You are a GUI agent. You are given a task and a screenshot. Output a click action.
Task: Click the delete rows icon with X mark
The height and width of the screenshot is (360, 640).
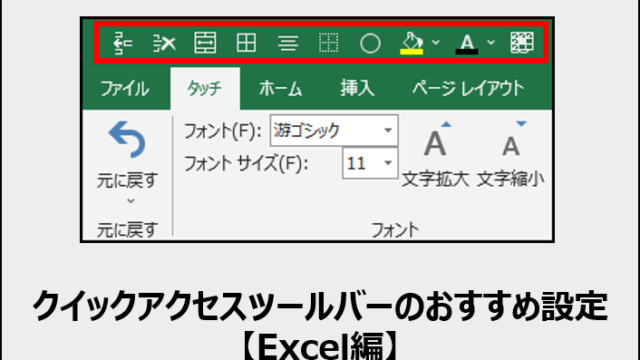[164, 43]
